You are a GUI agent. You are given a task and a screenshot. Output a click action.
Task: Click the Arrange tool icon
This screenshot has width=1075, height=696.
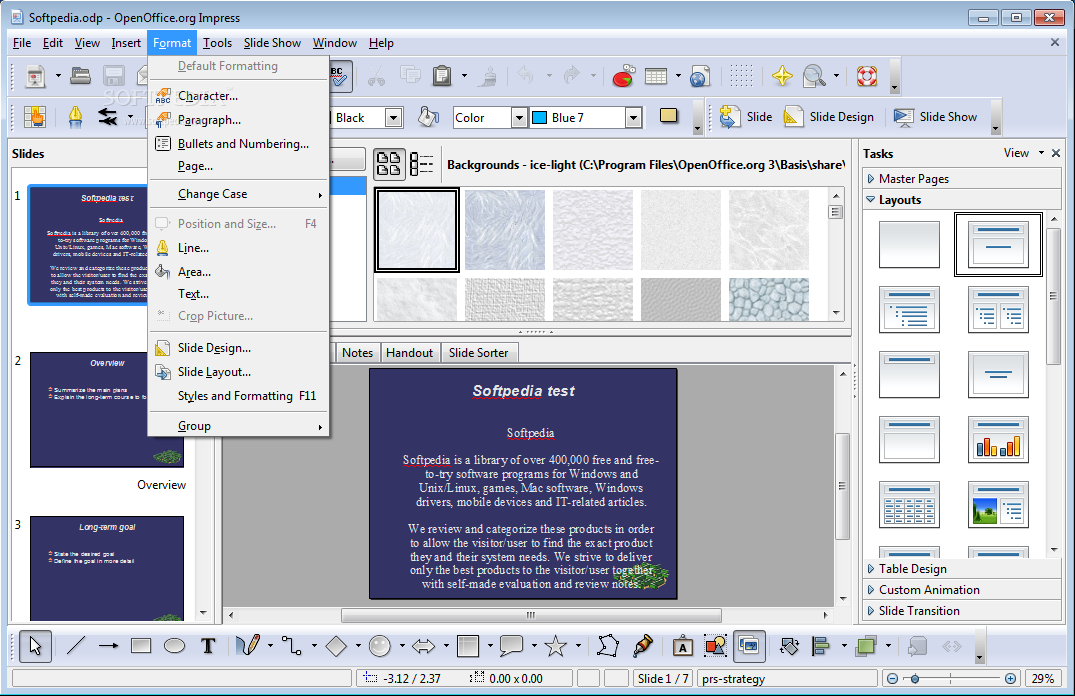(x=866, y=646)
